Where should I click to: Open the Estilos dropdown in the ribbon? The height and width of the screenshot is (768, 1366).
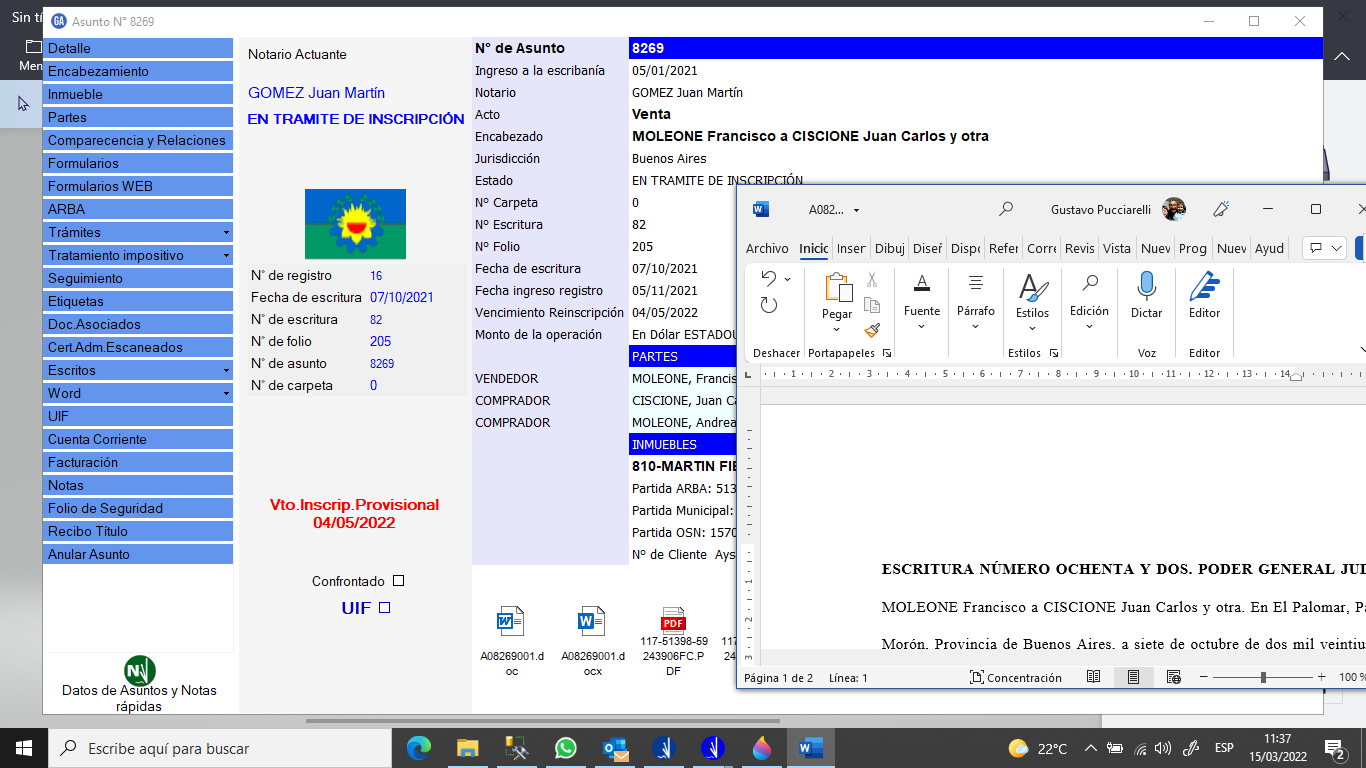[x=1032, y=328]
